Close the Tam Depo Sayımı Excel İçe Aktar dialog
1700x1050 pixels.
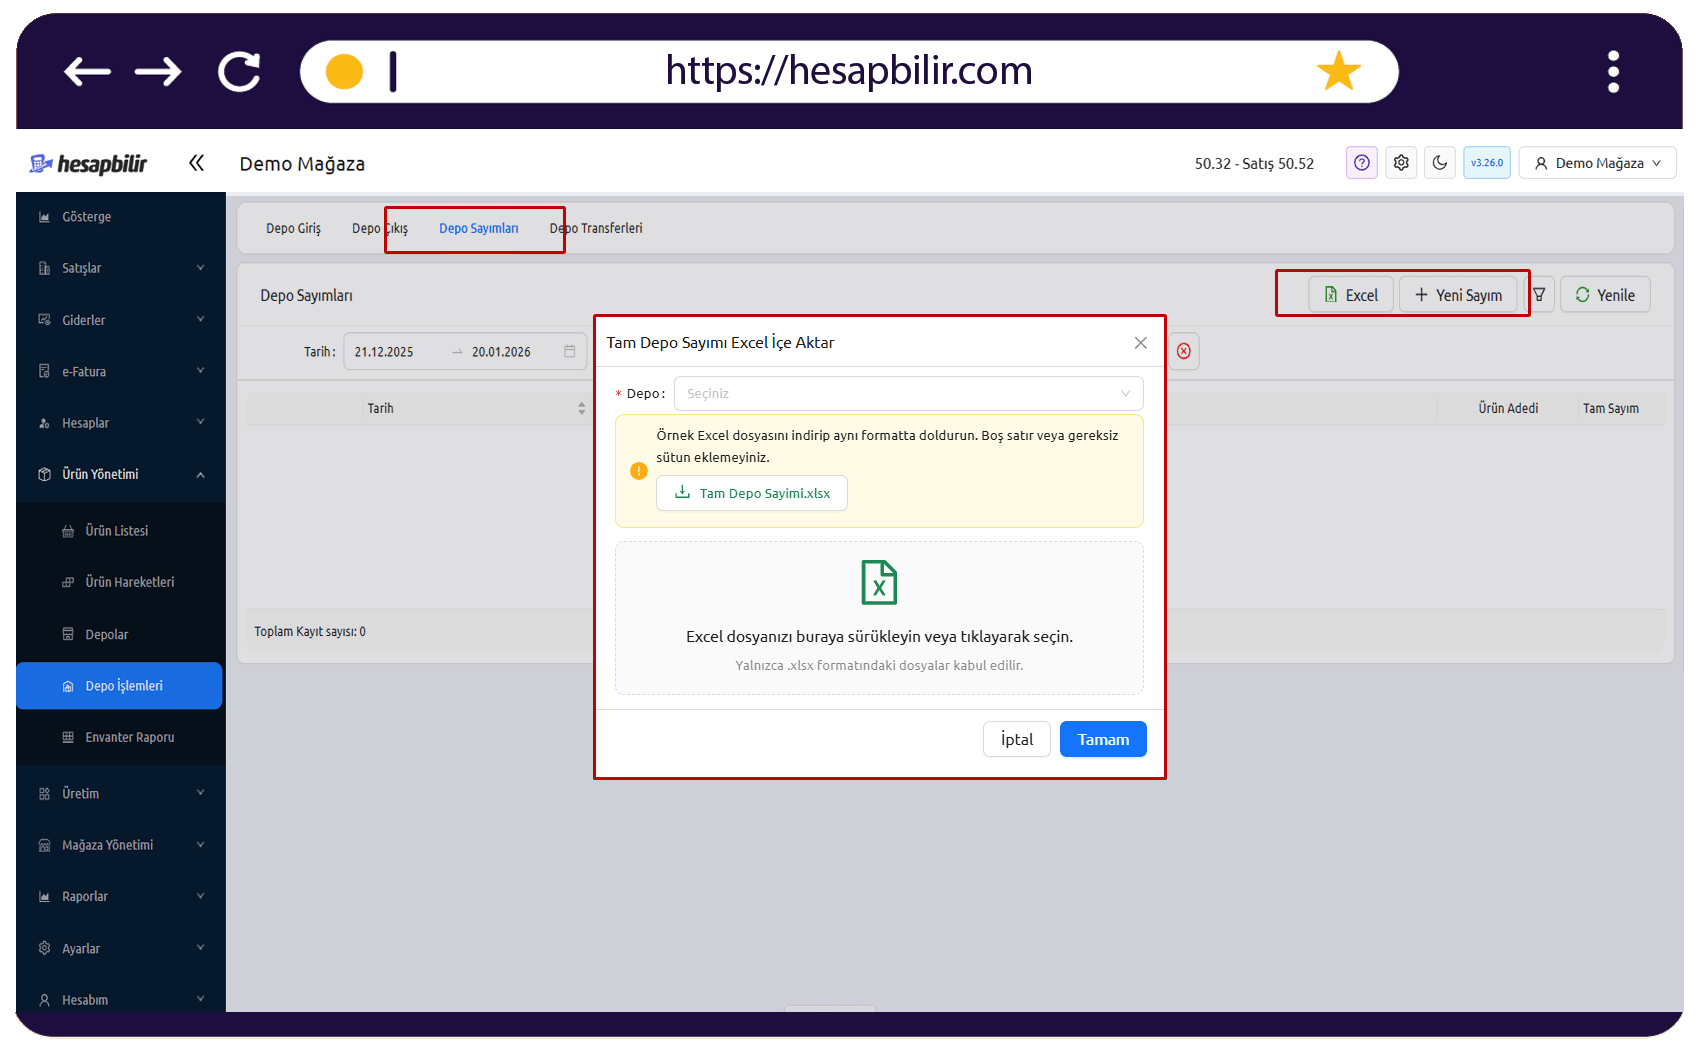1140,343
